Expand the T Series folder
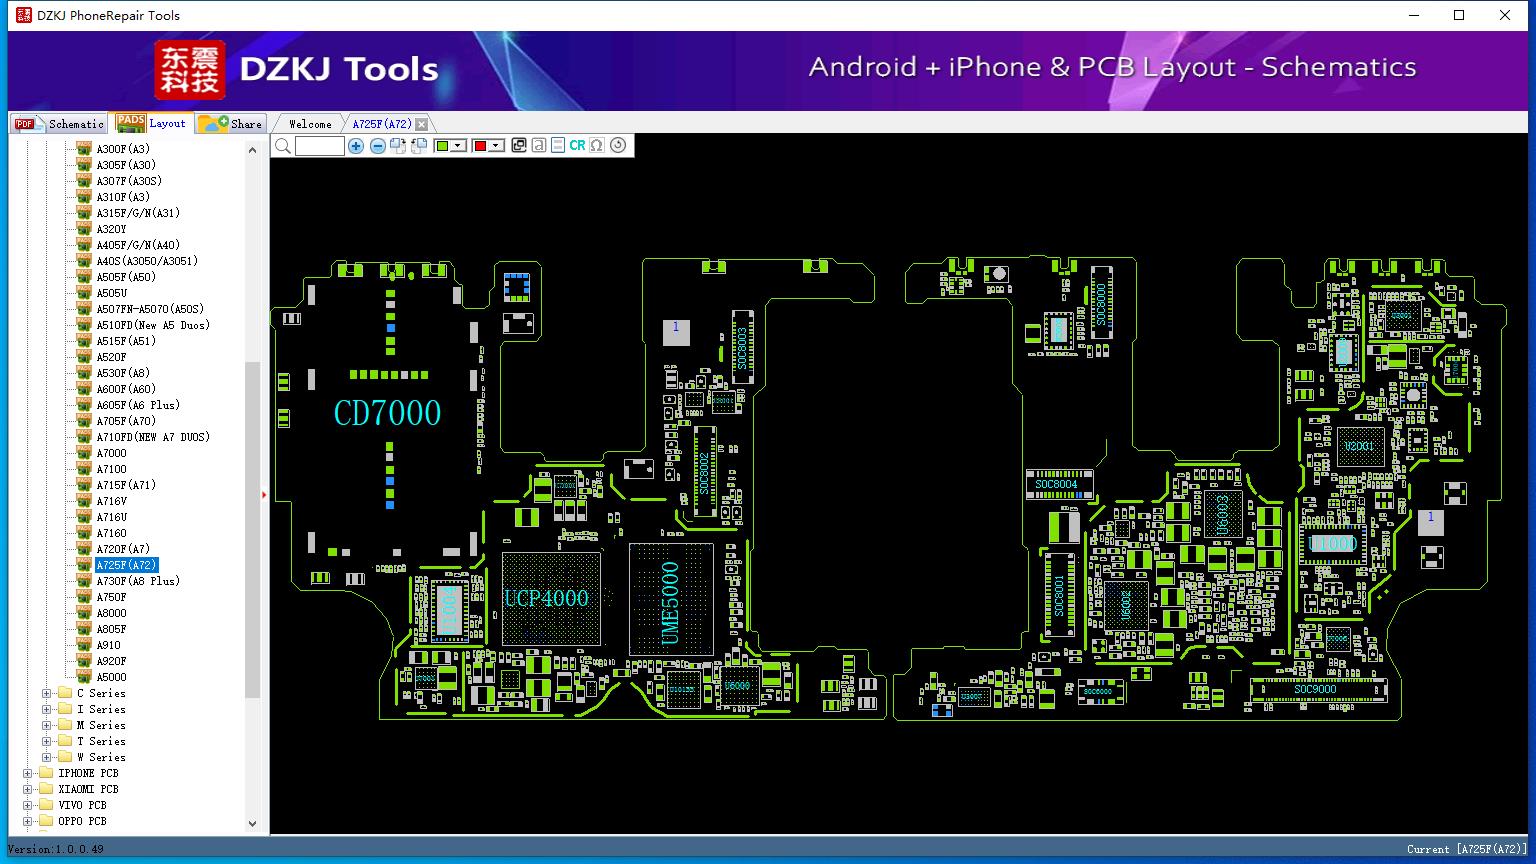 pos(46,741)
